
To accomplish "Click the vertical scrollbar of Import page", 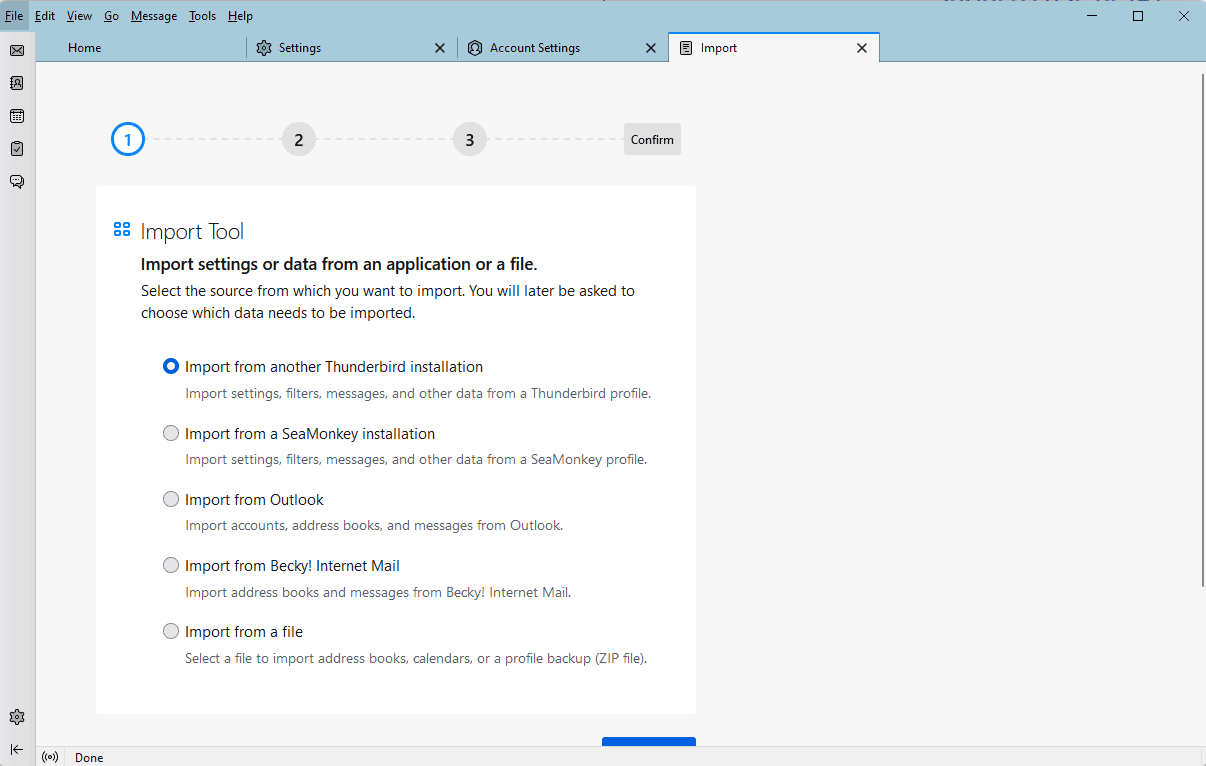I will 1201,330.
